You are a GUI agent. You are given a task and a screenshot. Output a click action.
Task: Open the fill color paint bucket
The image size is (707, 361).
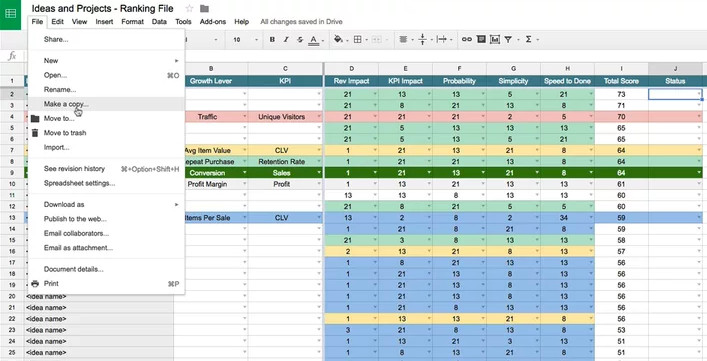pyautogui.click(x=338, y=40)
